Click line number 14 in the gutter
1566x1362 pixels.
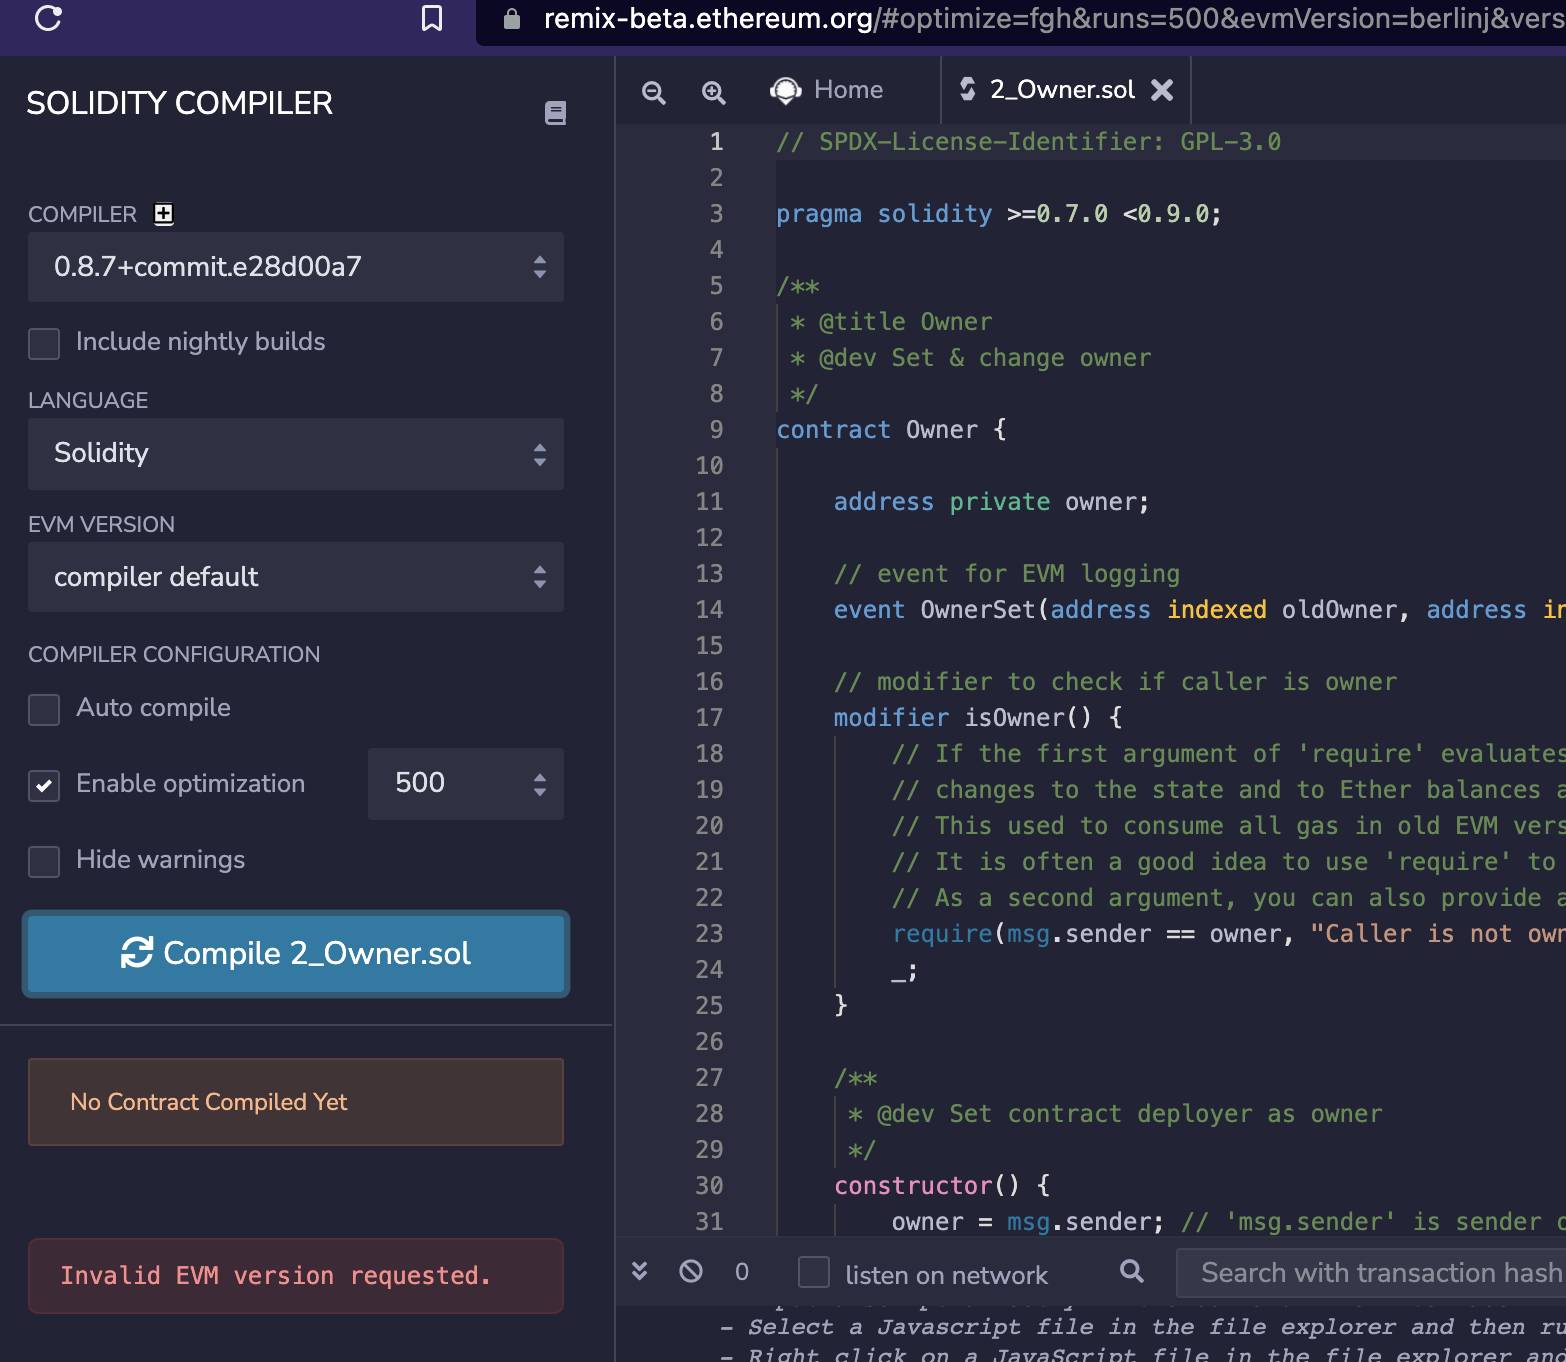(x=709, y=610)
